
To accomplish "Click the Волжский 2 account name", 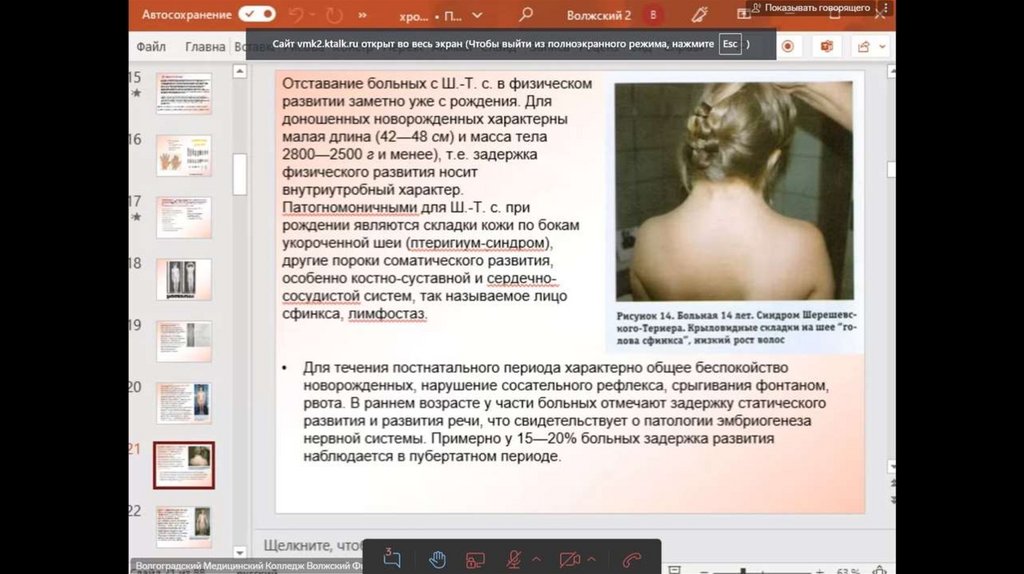I will pyautogui.click(x=599, y=15).
